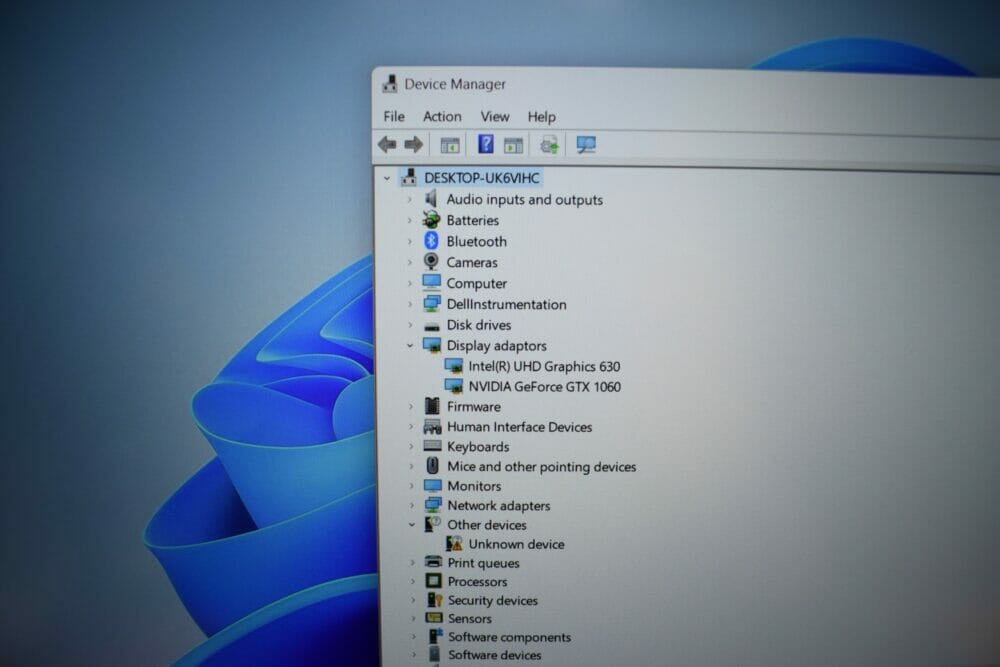Screen dimensions: 1000x667
Task: Click the Disk drives icon
Action: point(432,326)
